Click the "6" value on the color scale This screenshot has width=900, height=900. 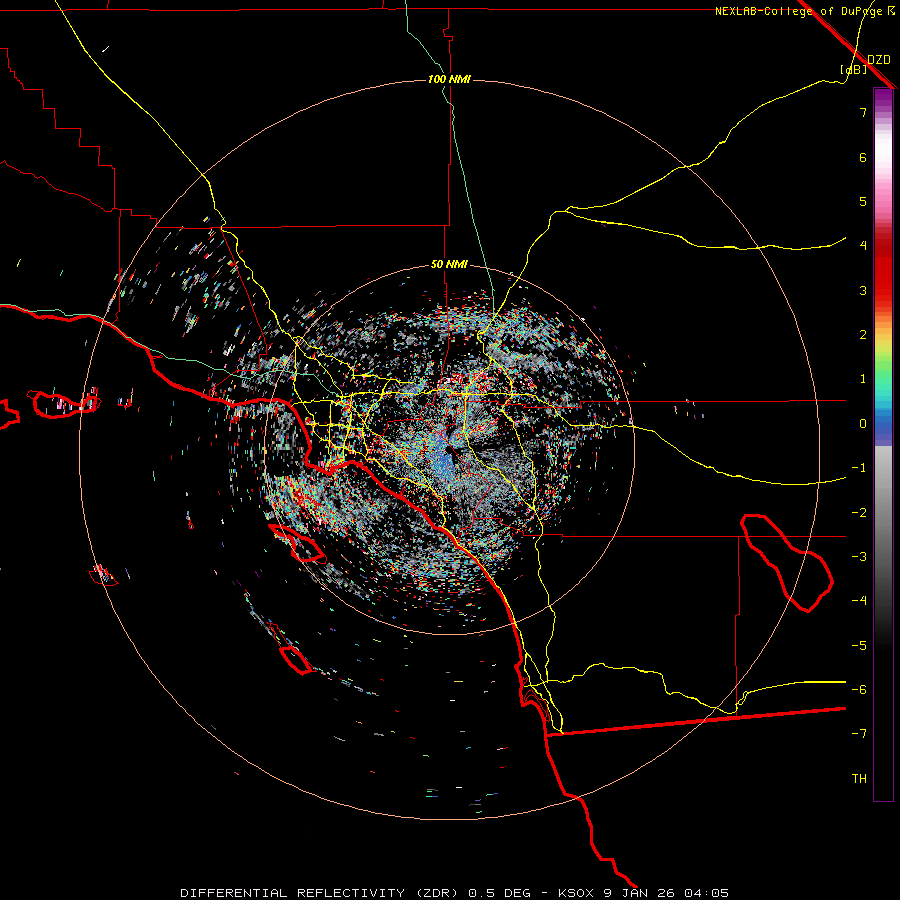863,157
